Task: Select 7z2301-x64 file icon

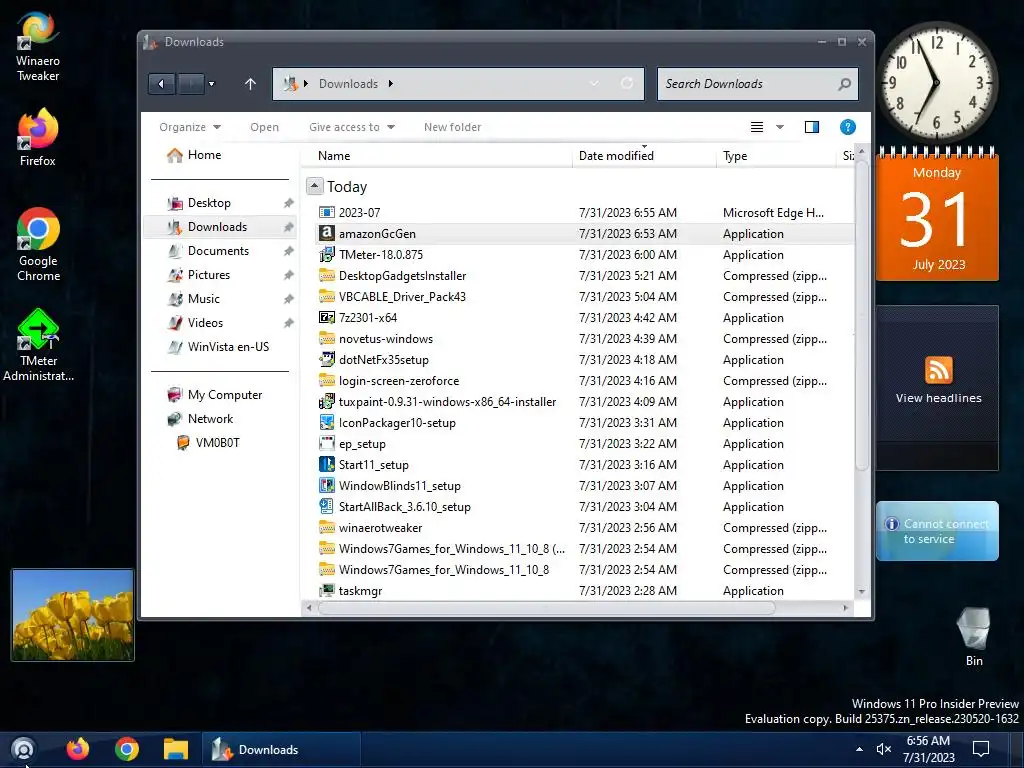Action: [x=327, y=317]
